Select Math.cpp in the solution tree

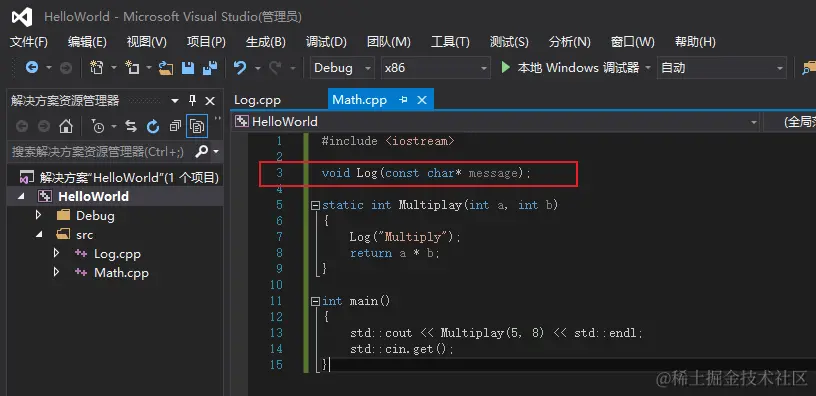(121, 273)
